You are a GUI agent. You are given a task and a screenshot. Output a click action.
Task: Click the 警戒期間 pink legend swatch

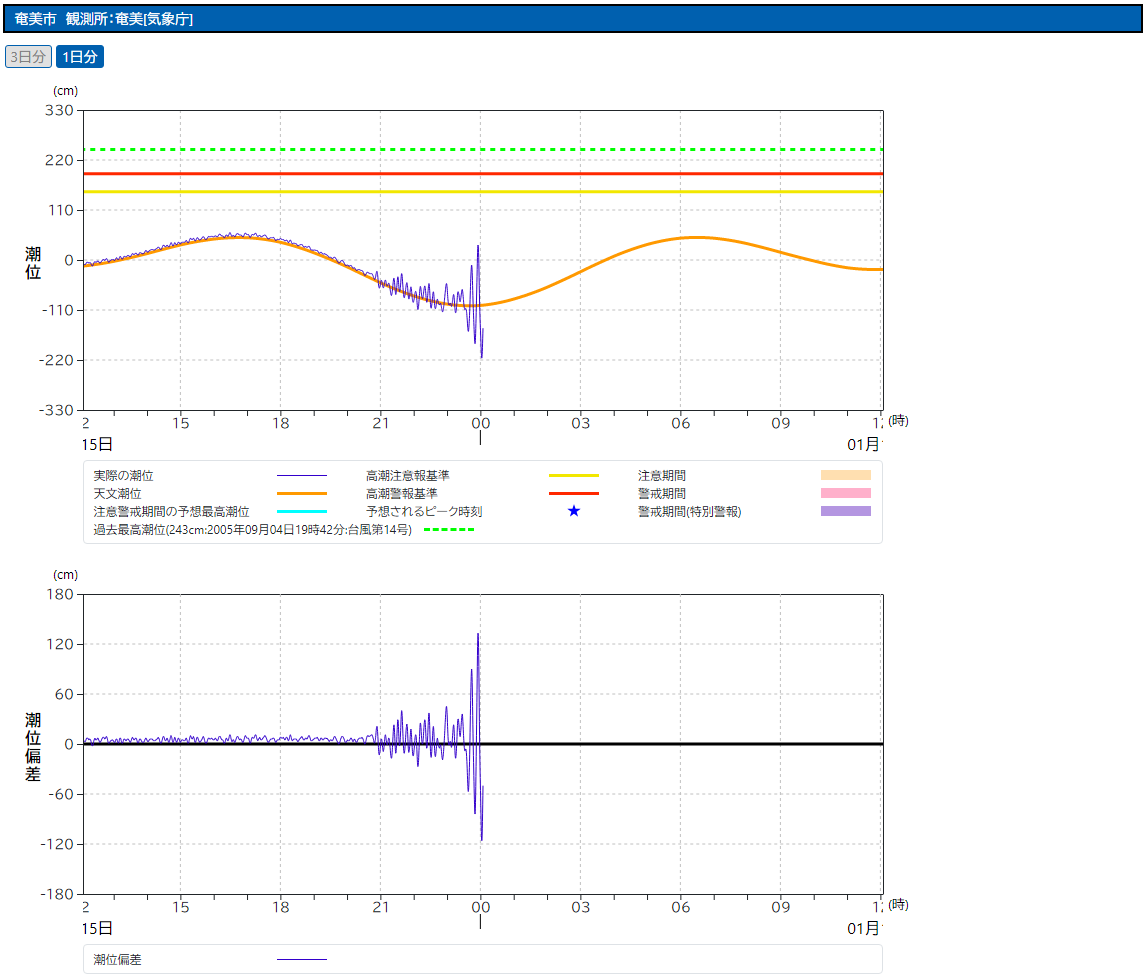(846, 493)
